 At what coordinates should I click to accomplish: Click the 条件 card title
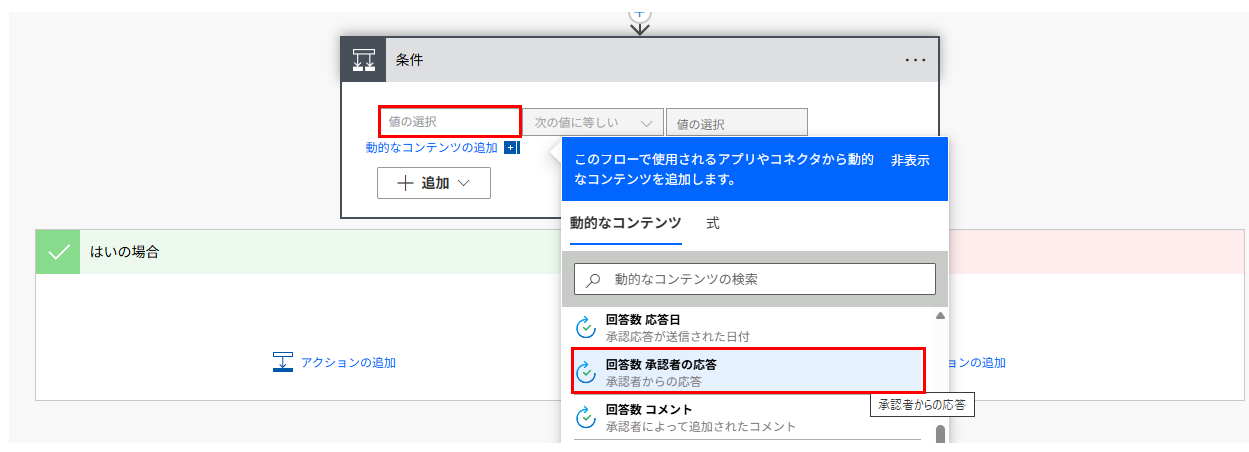(x=409, y=60)
